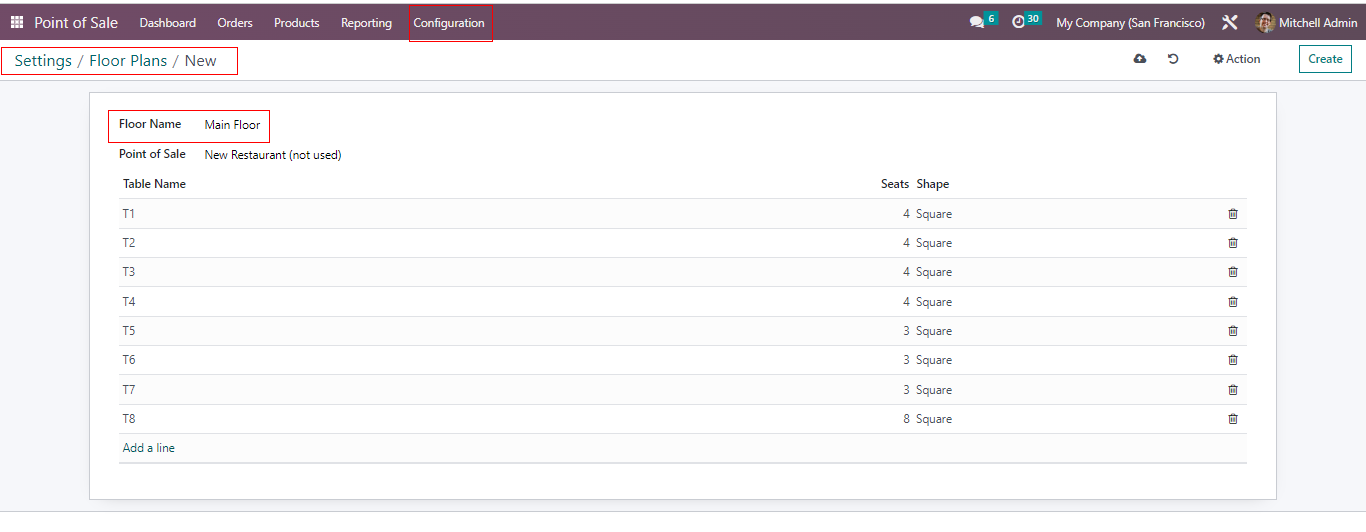Expand the Mitchell Admin user menu
The width and height of the screenshot is (1366, 532).
point(1306,22)
